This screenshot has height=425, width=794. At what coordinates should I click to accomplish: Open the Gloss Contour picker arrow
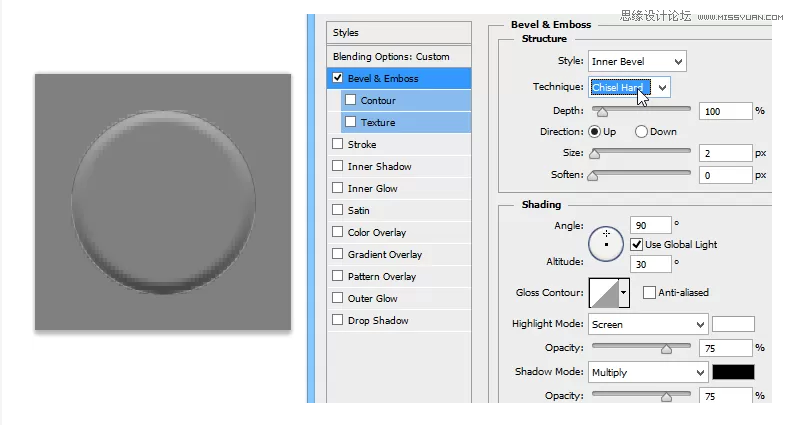click(x=625, y=292)
